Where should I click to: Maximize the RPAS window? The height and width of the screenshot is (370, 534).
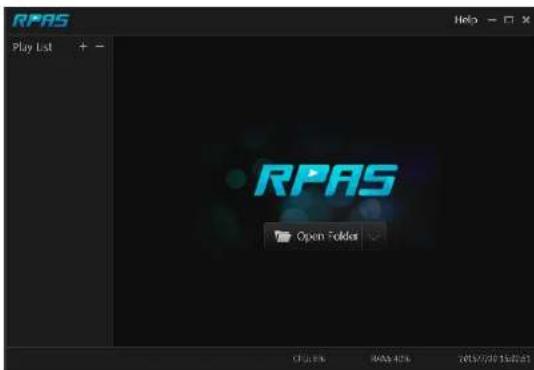pos(508,20)
